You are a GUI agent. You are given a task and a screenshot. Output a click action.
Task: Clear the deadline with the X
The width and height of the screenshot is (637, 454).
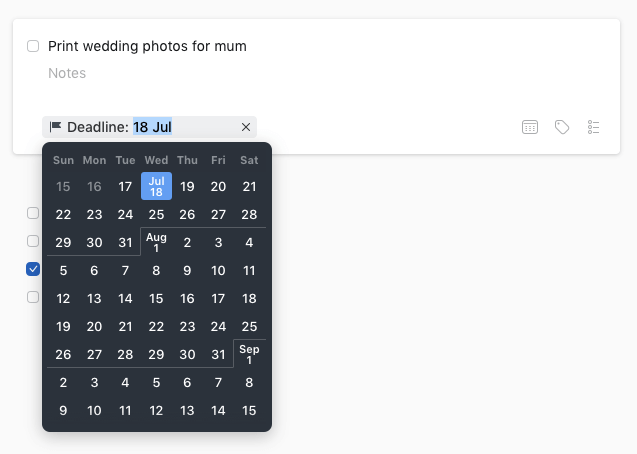(x=246, y=127)
